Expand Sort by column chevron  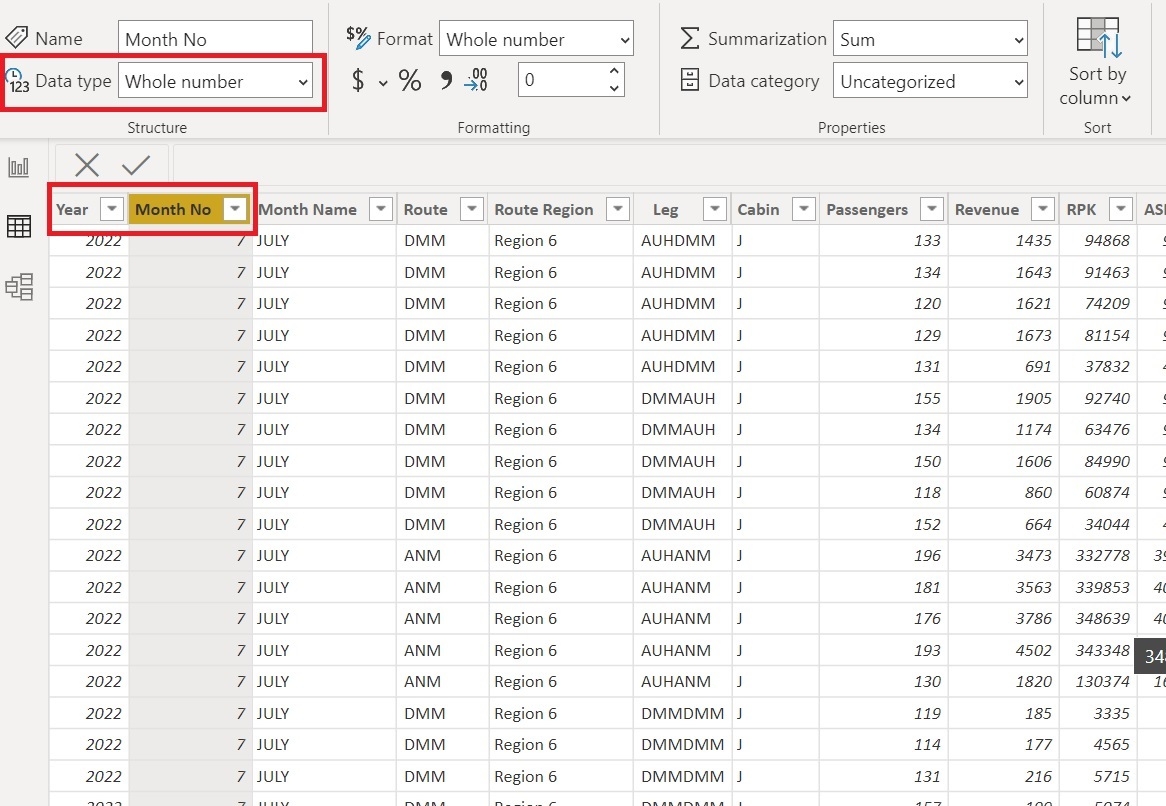tap(1126, 98)
